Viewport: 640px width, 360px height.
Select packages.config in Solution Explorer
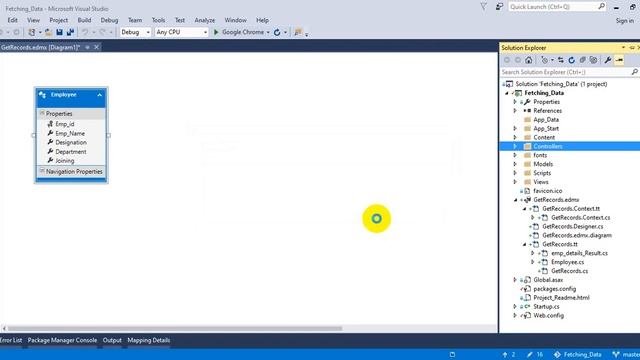point(555,289)
